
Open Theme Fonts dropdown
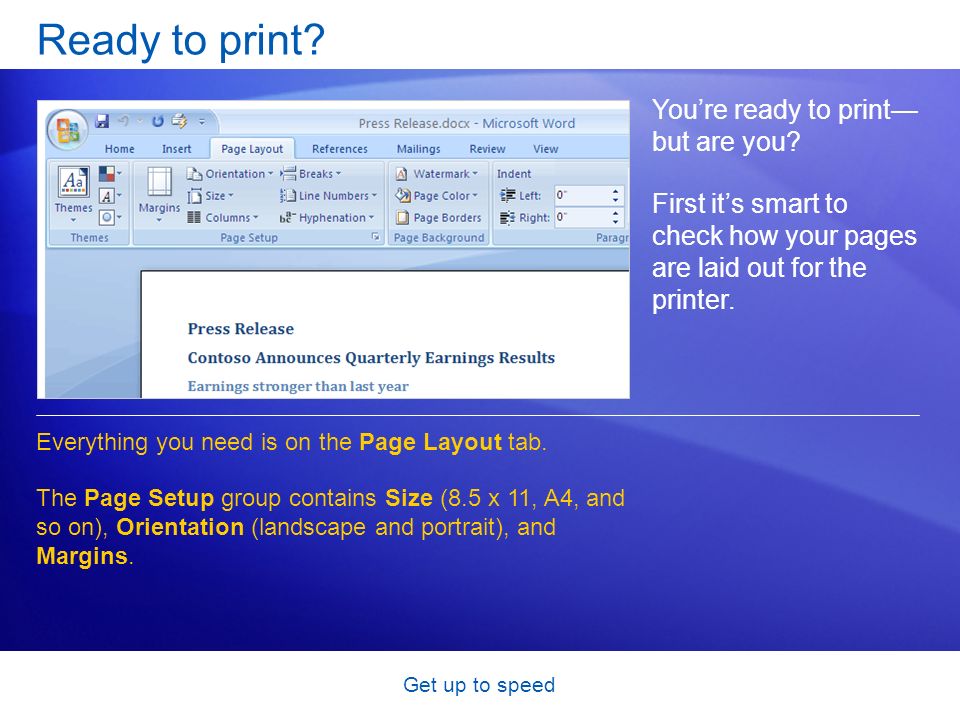pos(110,196)
